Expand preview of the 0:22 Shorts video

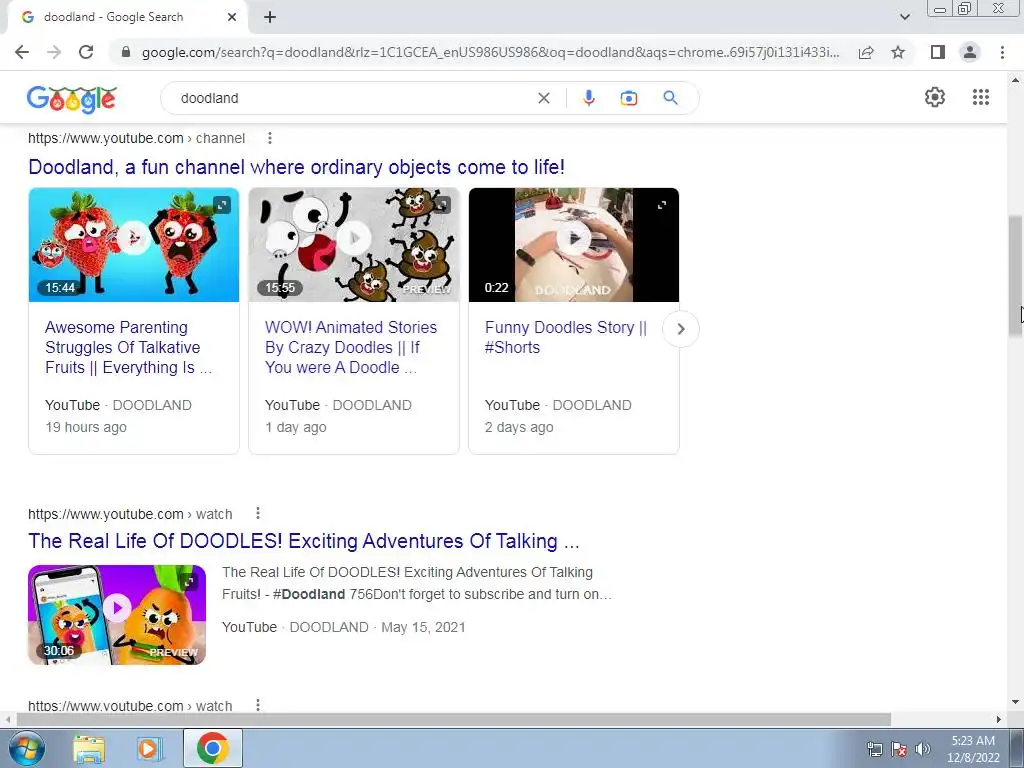click(662, 205)
